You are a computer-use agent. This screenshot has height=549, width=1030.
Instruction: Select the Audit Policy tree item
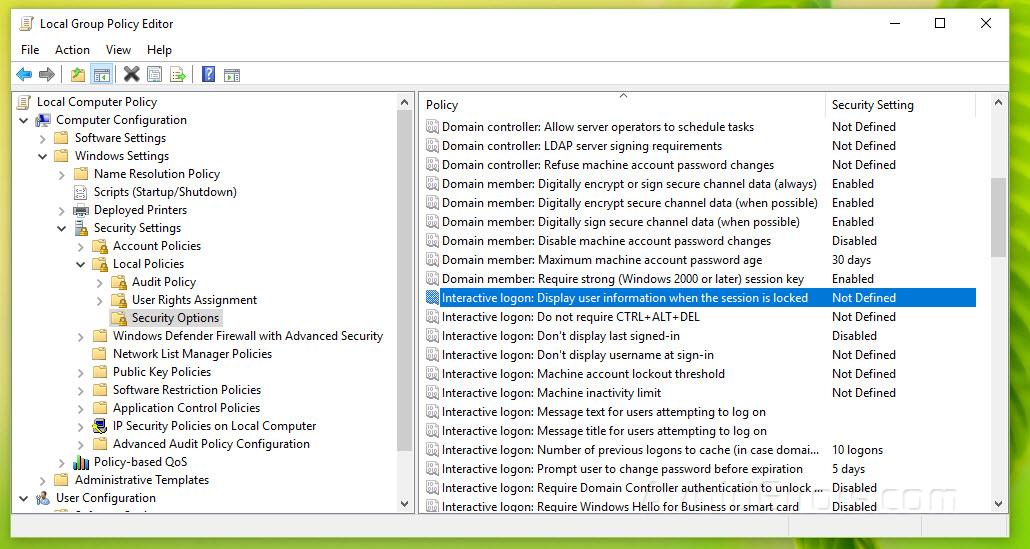(163, 282)
